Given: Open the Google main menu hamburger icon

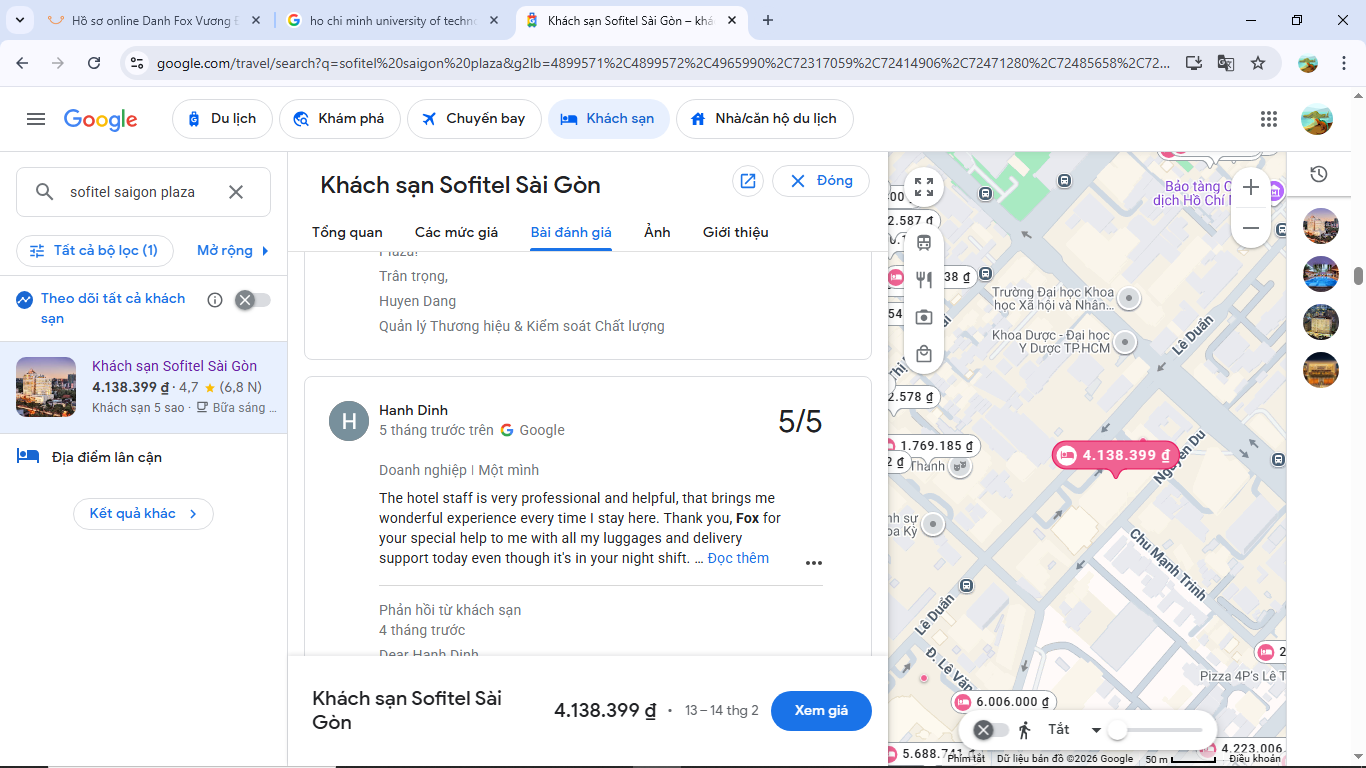Looking at the screenshot, I should tap(36, 119).
